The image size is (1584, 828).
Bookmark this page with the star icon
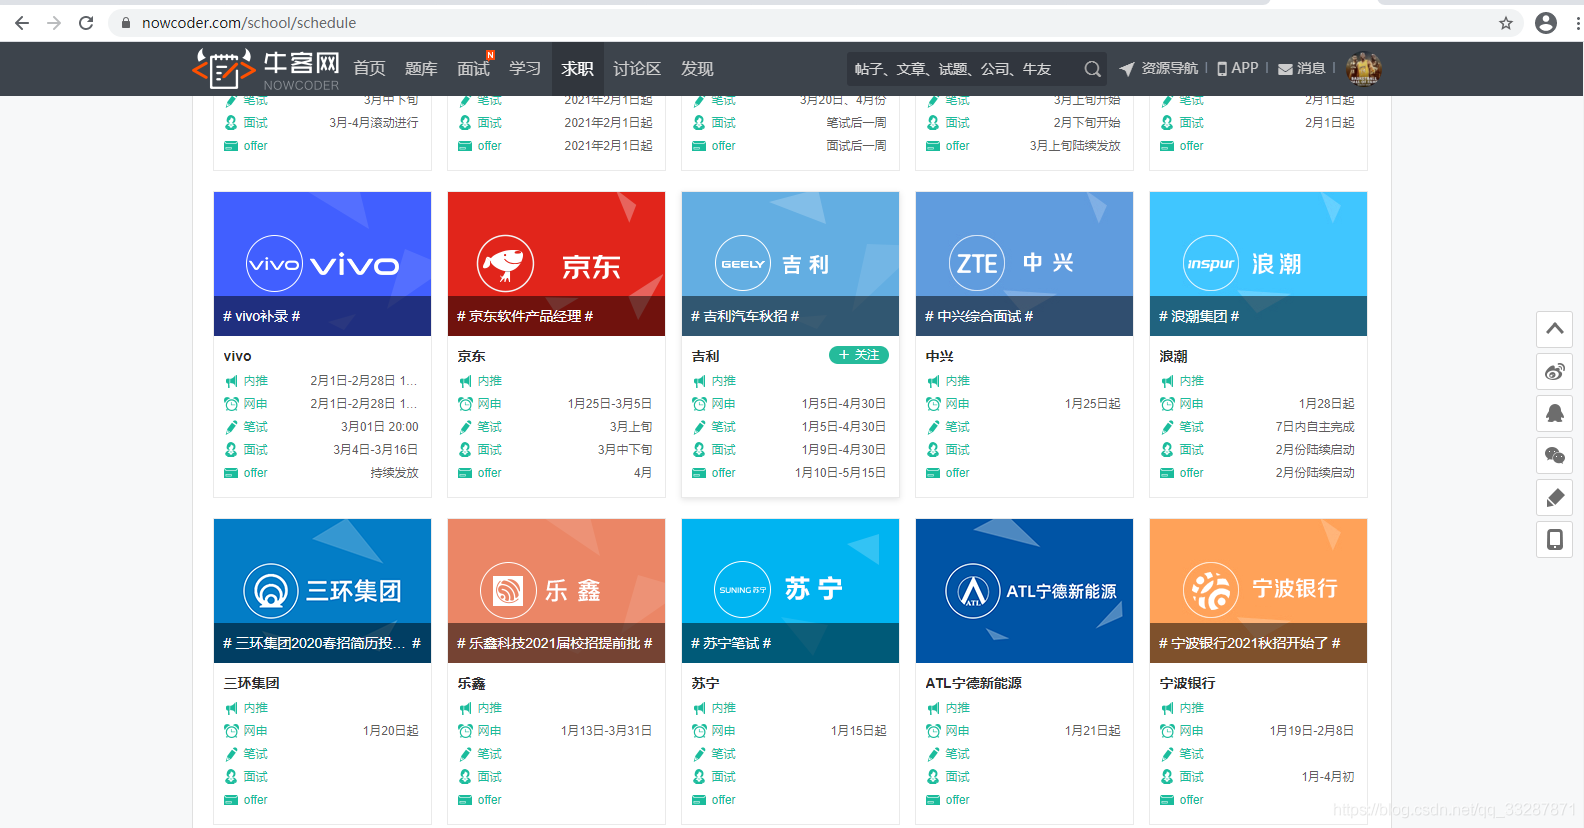1506,23
